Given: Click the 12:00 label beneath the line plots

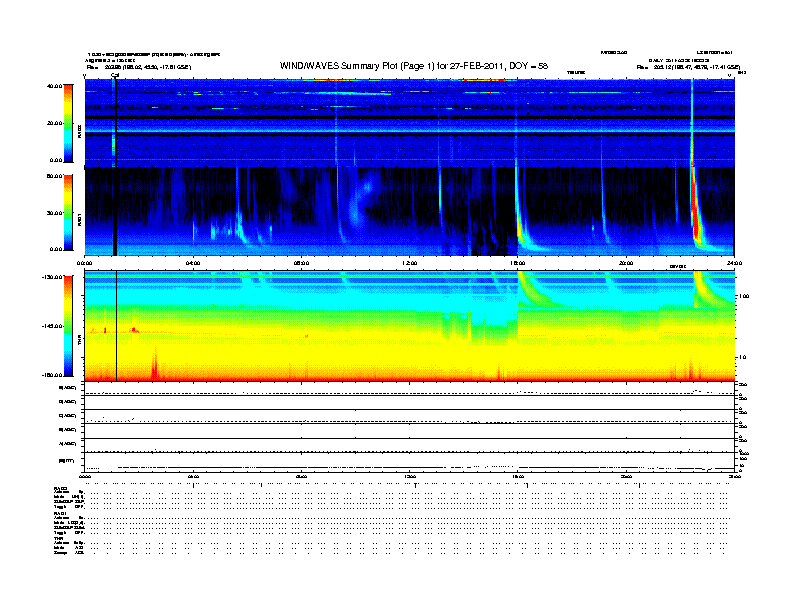Looking at the screenshot, I should (409, 476).
